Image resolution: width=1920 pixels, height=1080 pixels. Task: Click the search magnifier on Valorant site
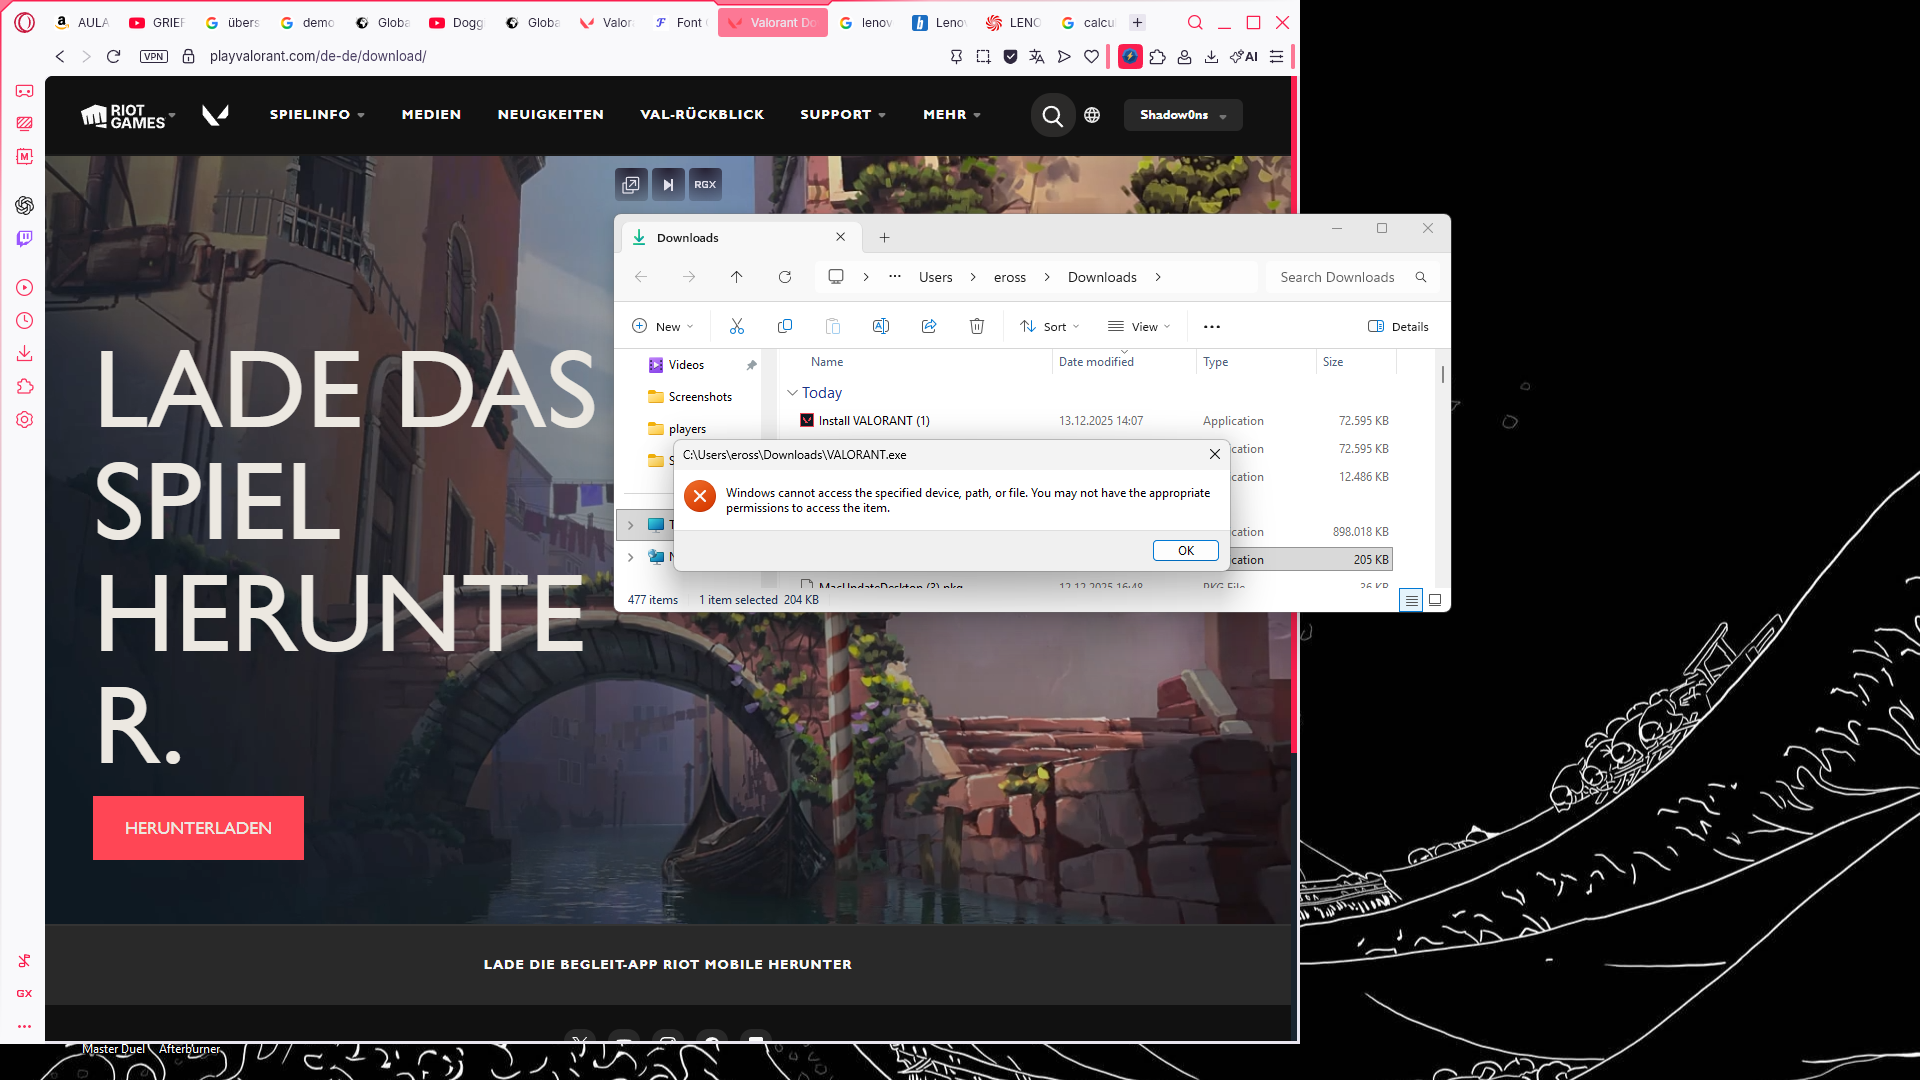(x=1052, y=115)
